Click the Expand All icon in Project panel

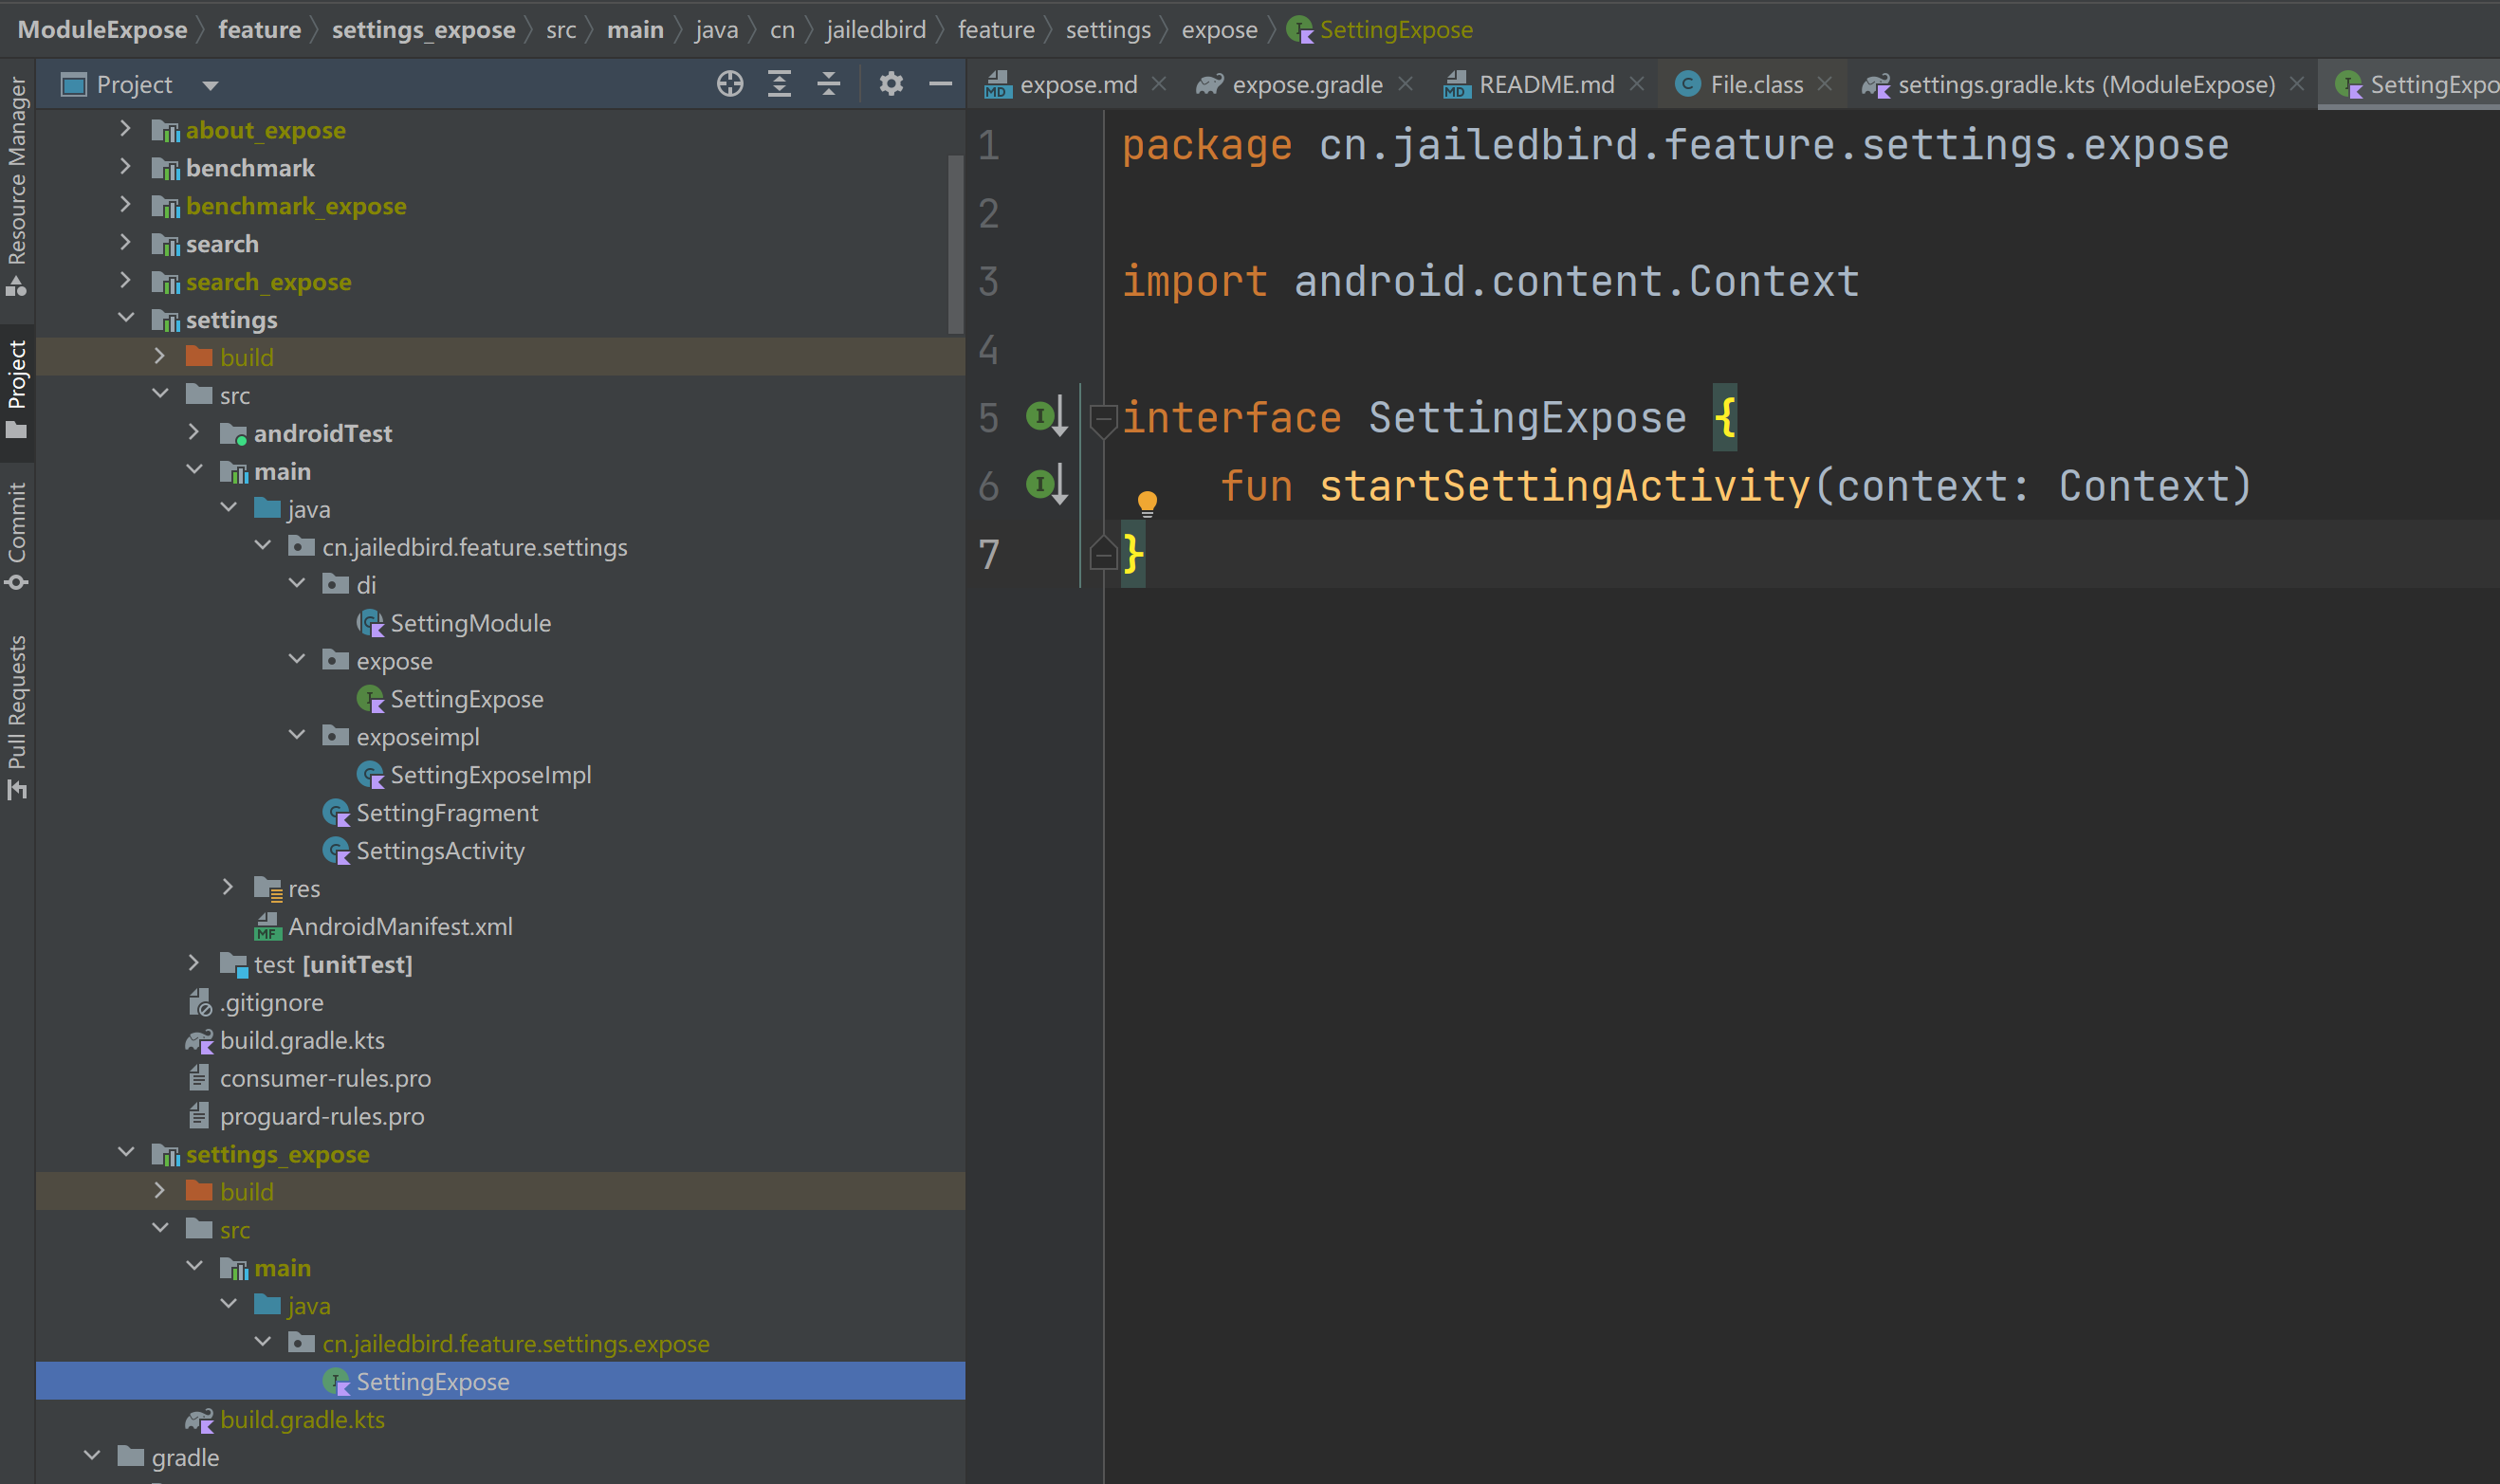(x=779, y=84)
